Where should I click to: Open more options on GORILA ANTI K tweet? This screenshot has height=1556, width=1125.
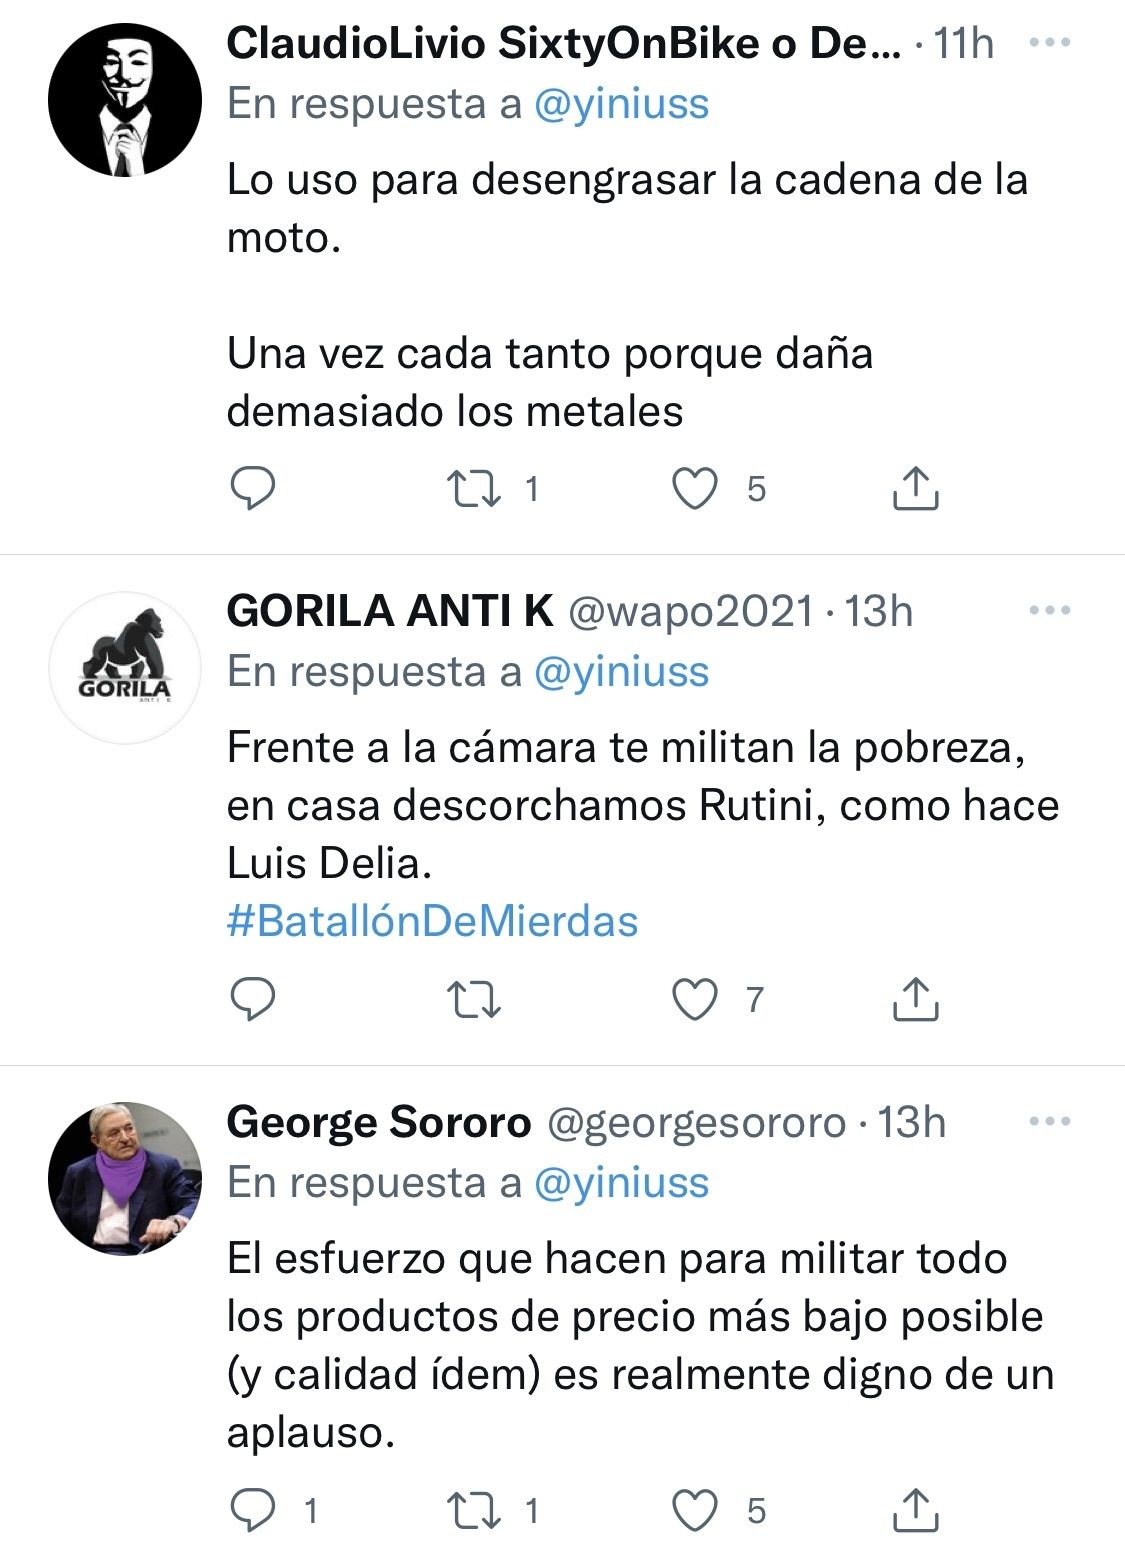pyautogui.click(x=1049, y=611)
